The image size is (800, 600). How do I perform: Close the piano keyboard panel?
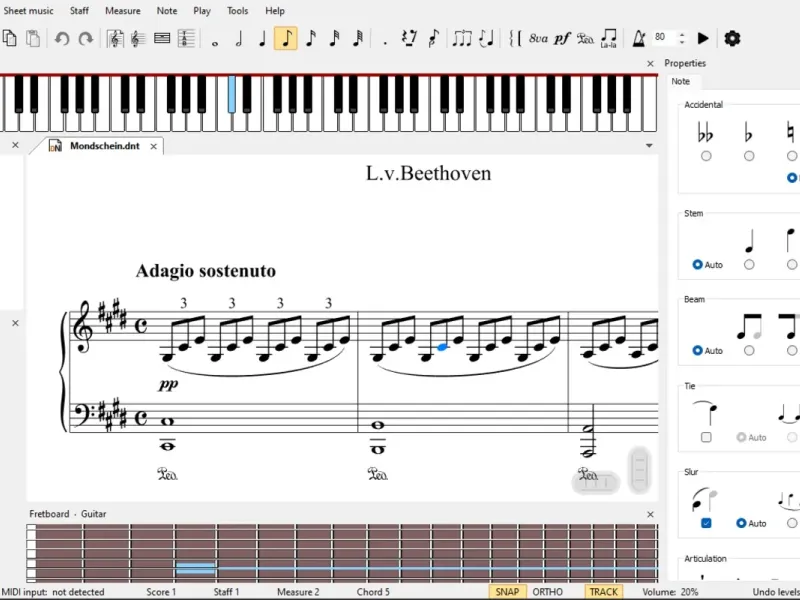[x=650, y=64]
